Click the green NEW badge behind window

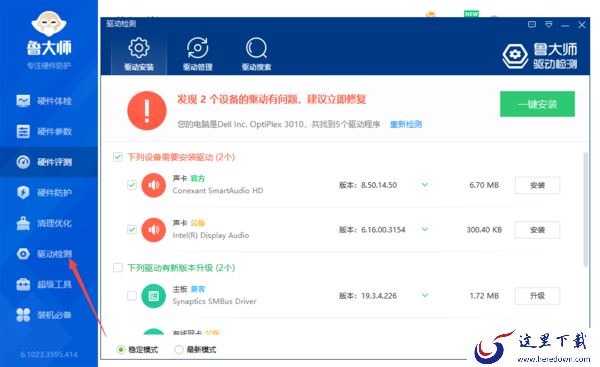tap(471, 14)
